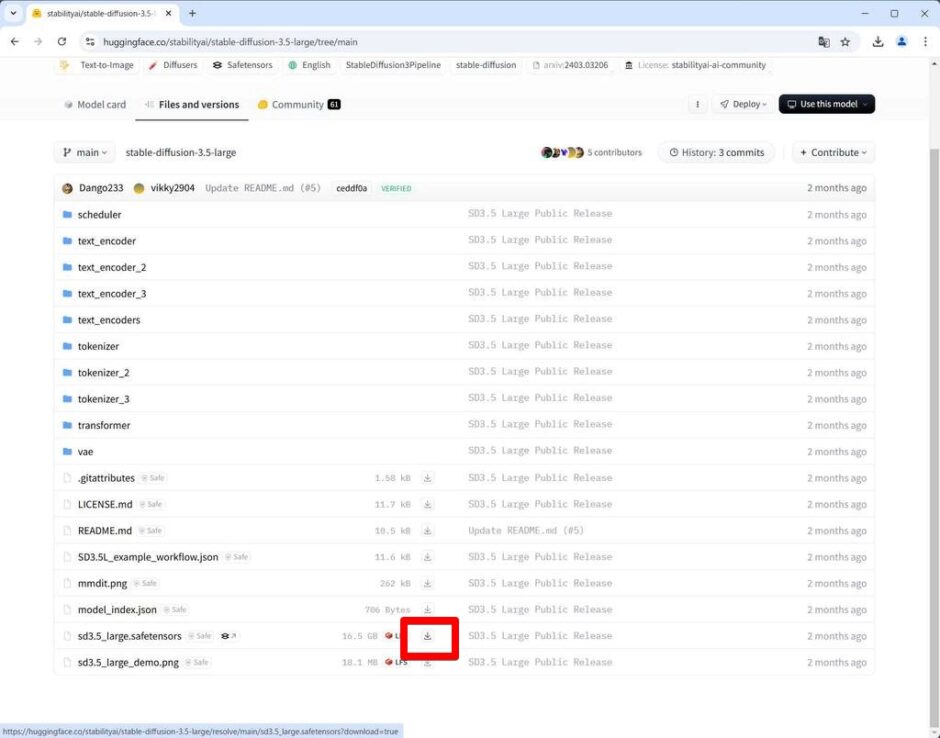Expand the Contribute dropdown
The height and width of the screenshot is (738, 940).
833,153
